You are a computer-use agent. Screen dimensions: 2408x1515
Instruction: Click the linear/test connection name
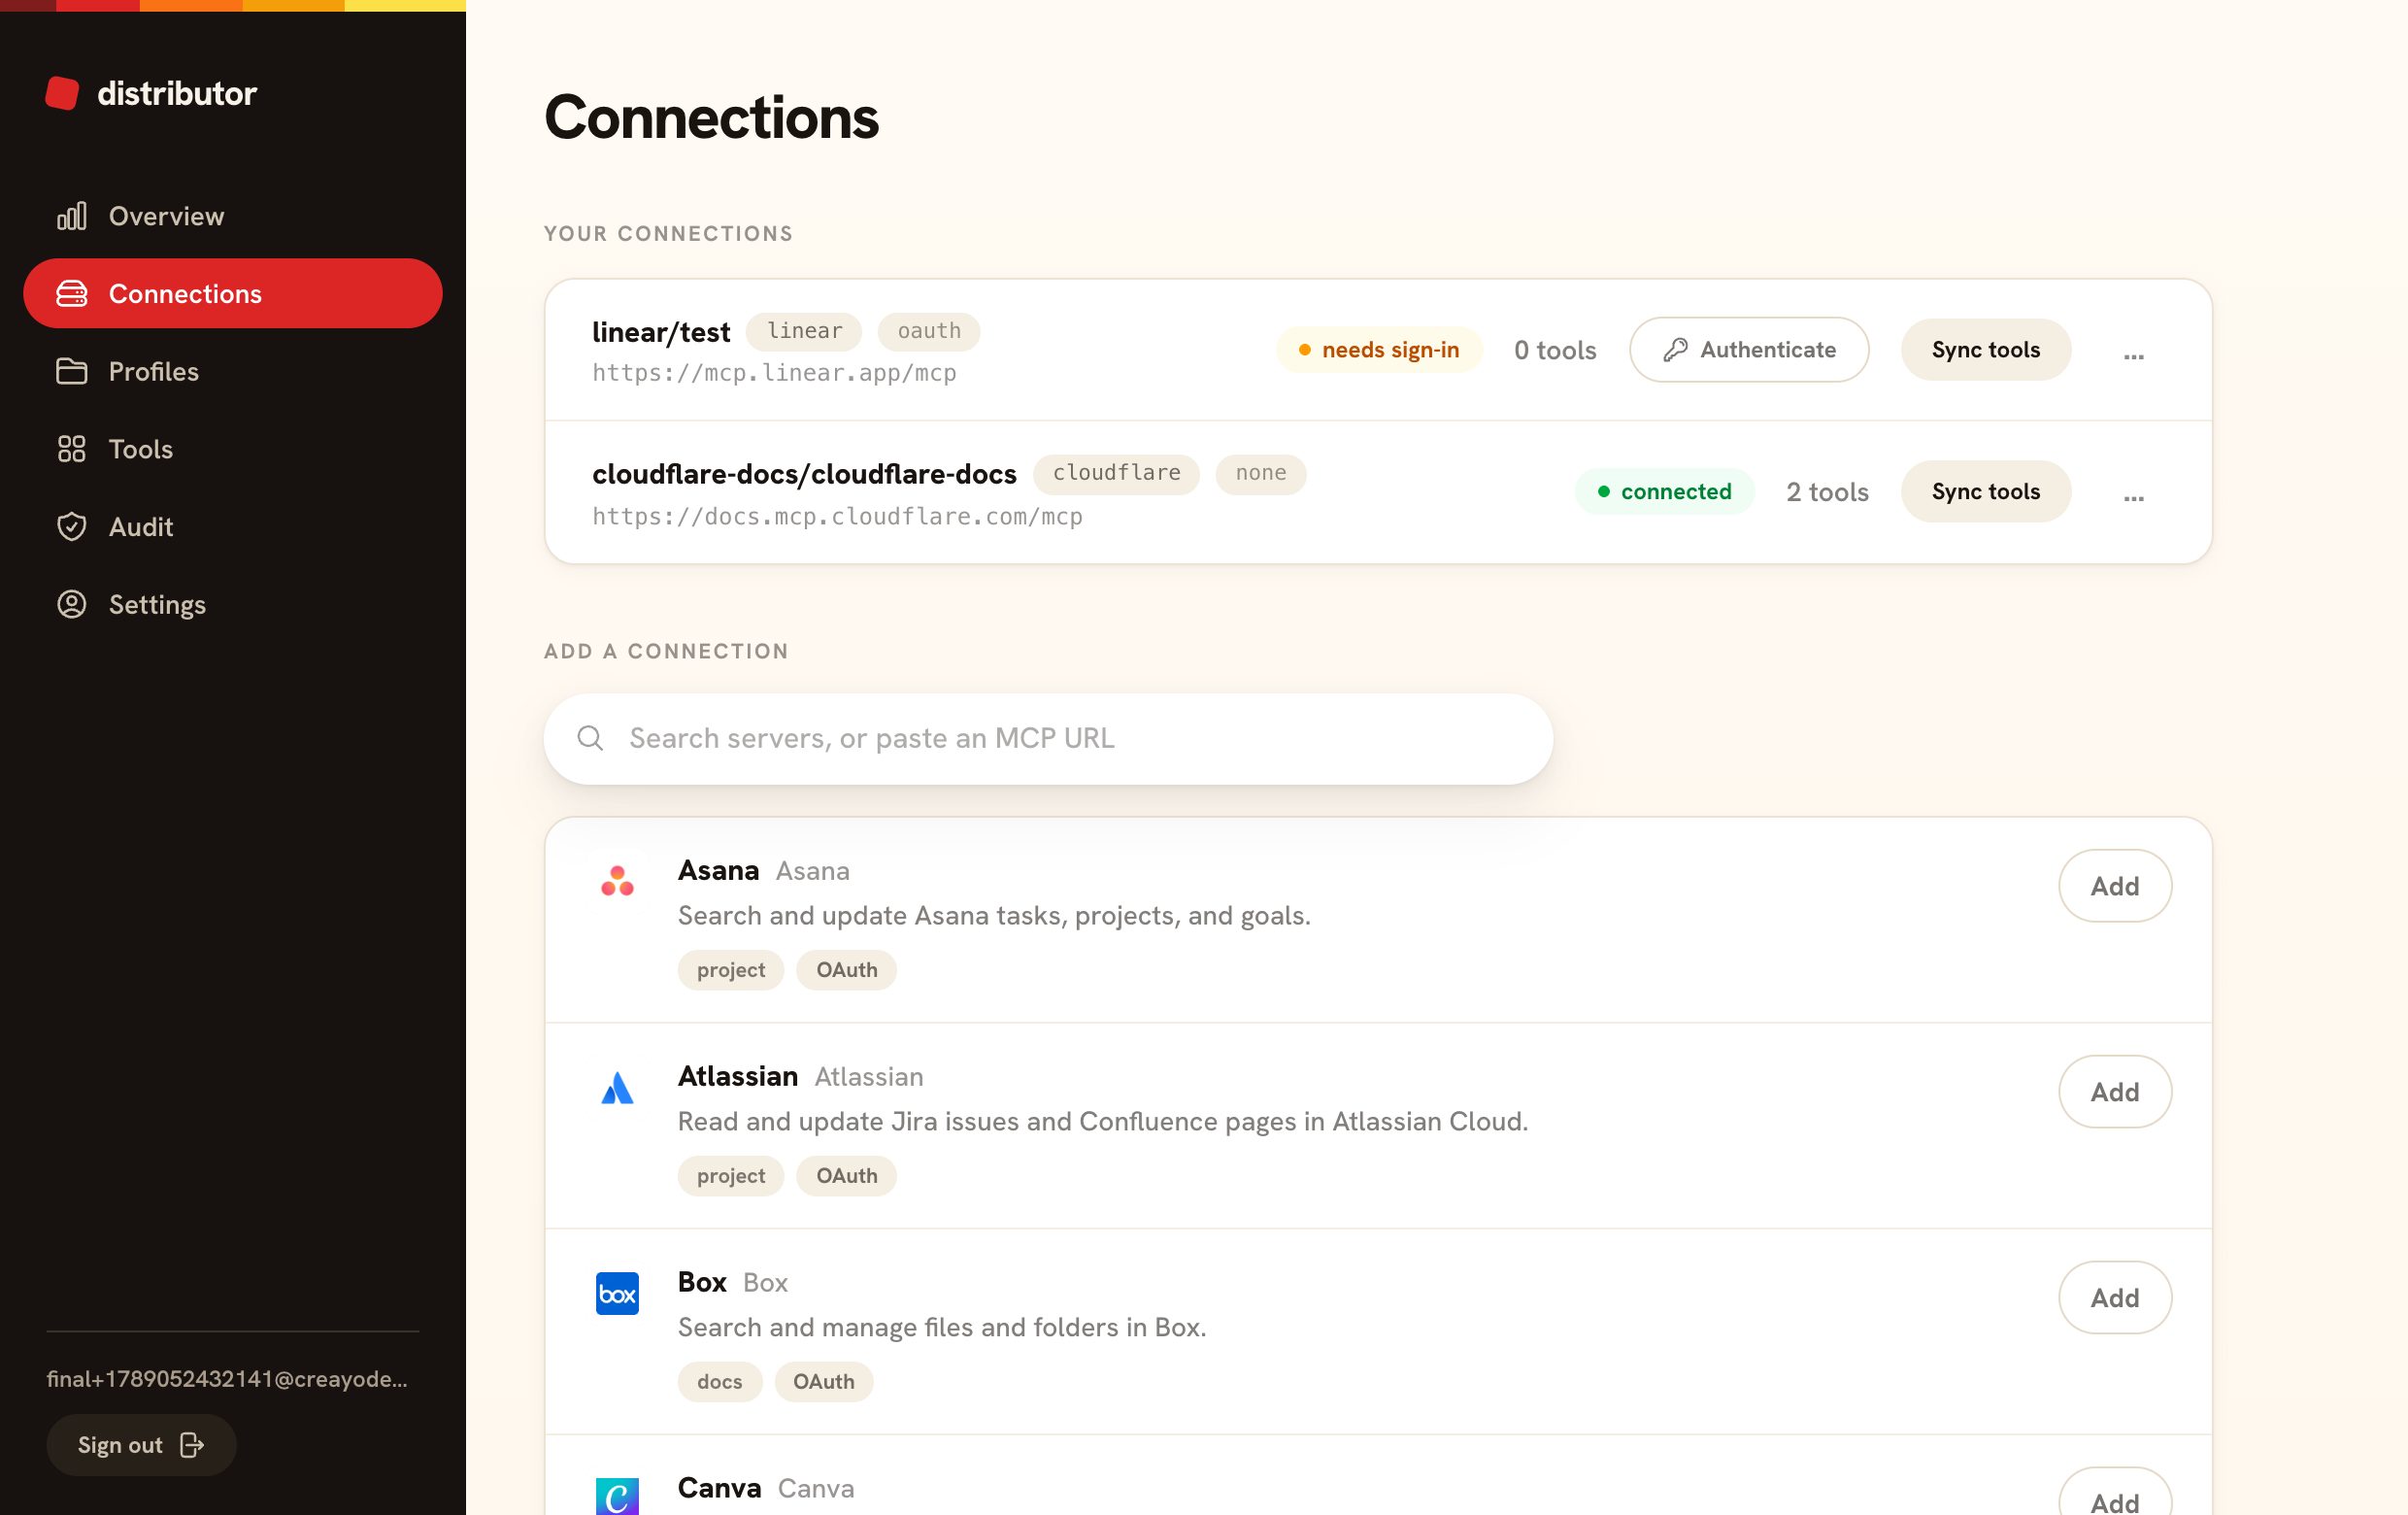point(661,332)
